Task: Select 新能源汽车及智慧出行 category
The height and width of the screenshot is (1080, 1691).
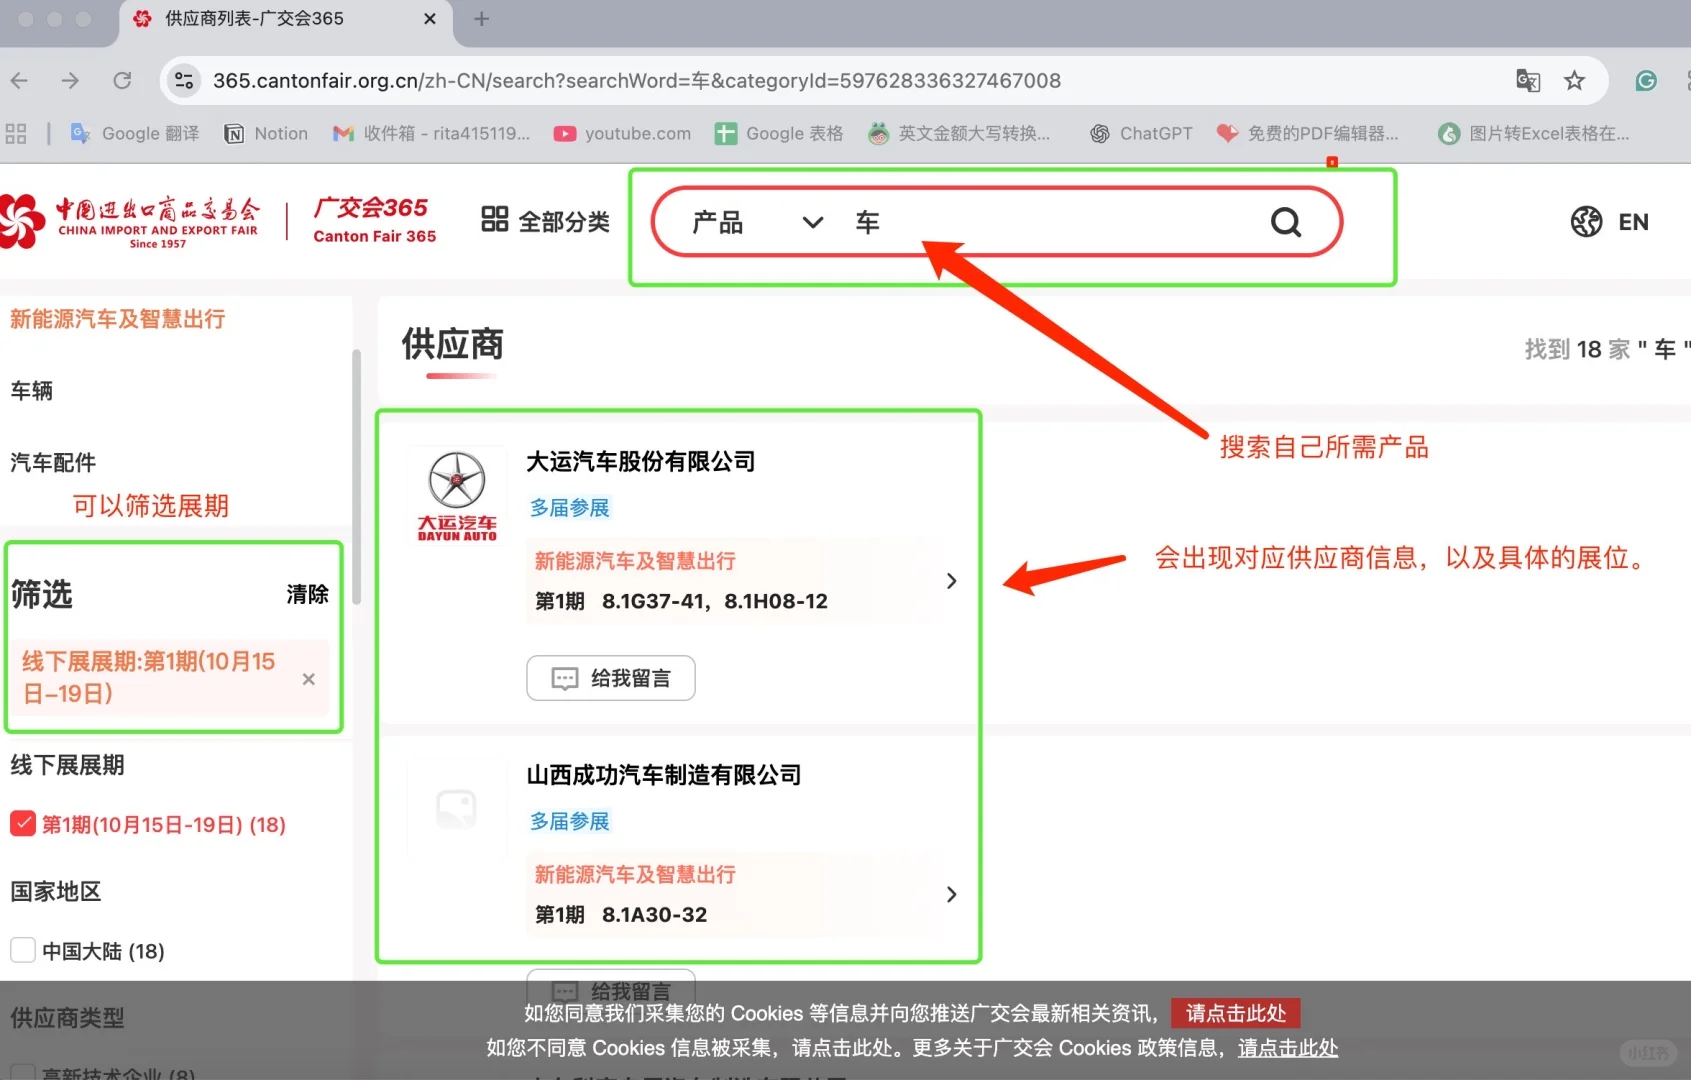Action: (x=117, y=319)
